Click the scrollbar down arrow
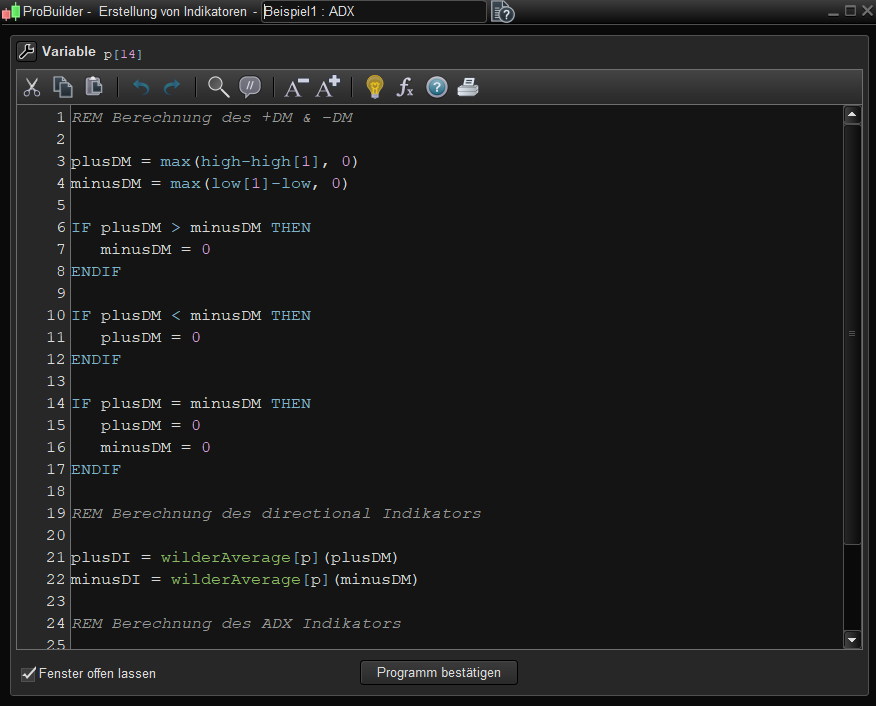The width and height of the screenshot is (876, 706). (x=852, y=639)
